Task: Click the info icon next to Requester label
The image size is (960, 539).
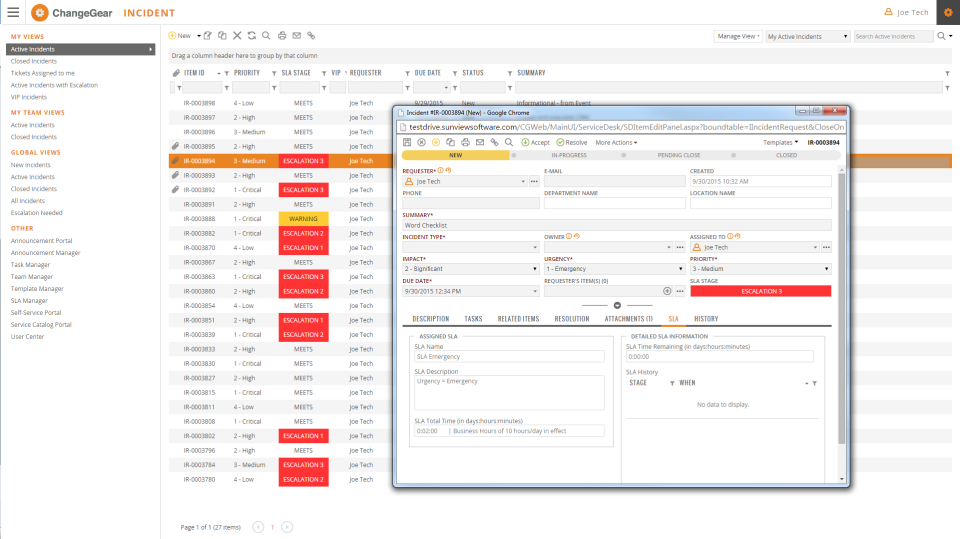Action: [440, 171]
